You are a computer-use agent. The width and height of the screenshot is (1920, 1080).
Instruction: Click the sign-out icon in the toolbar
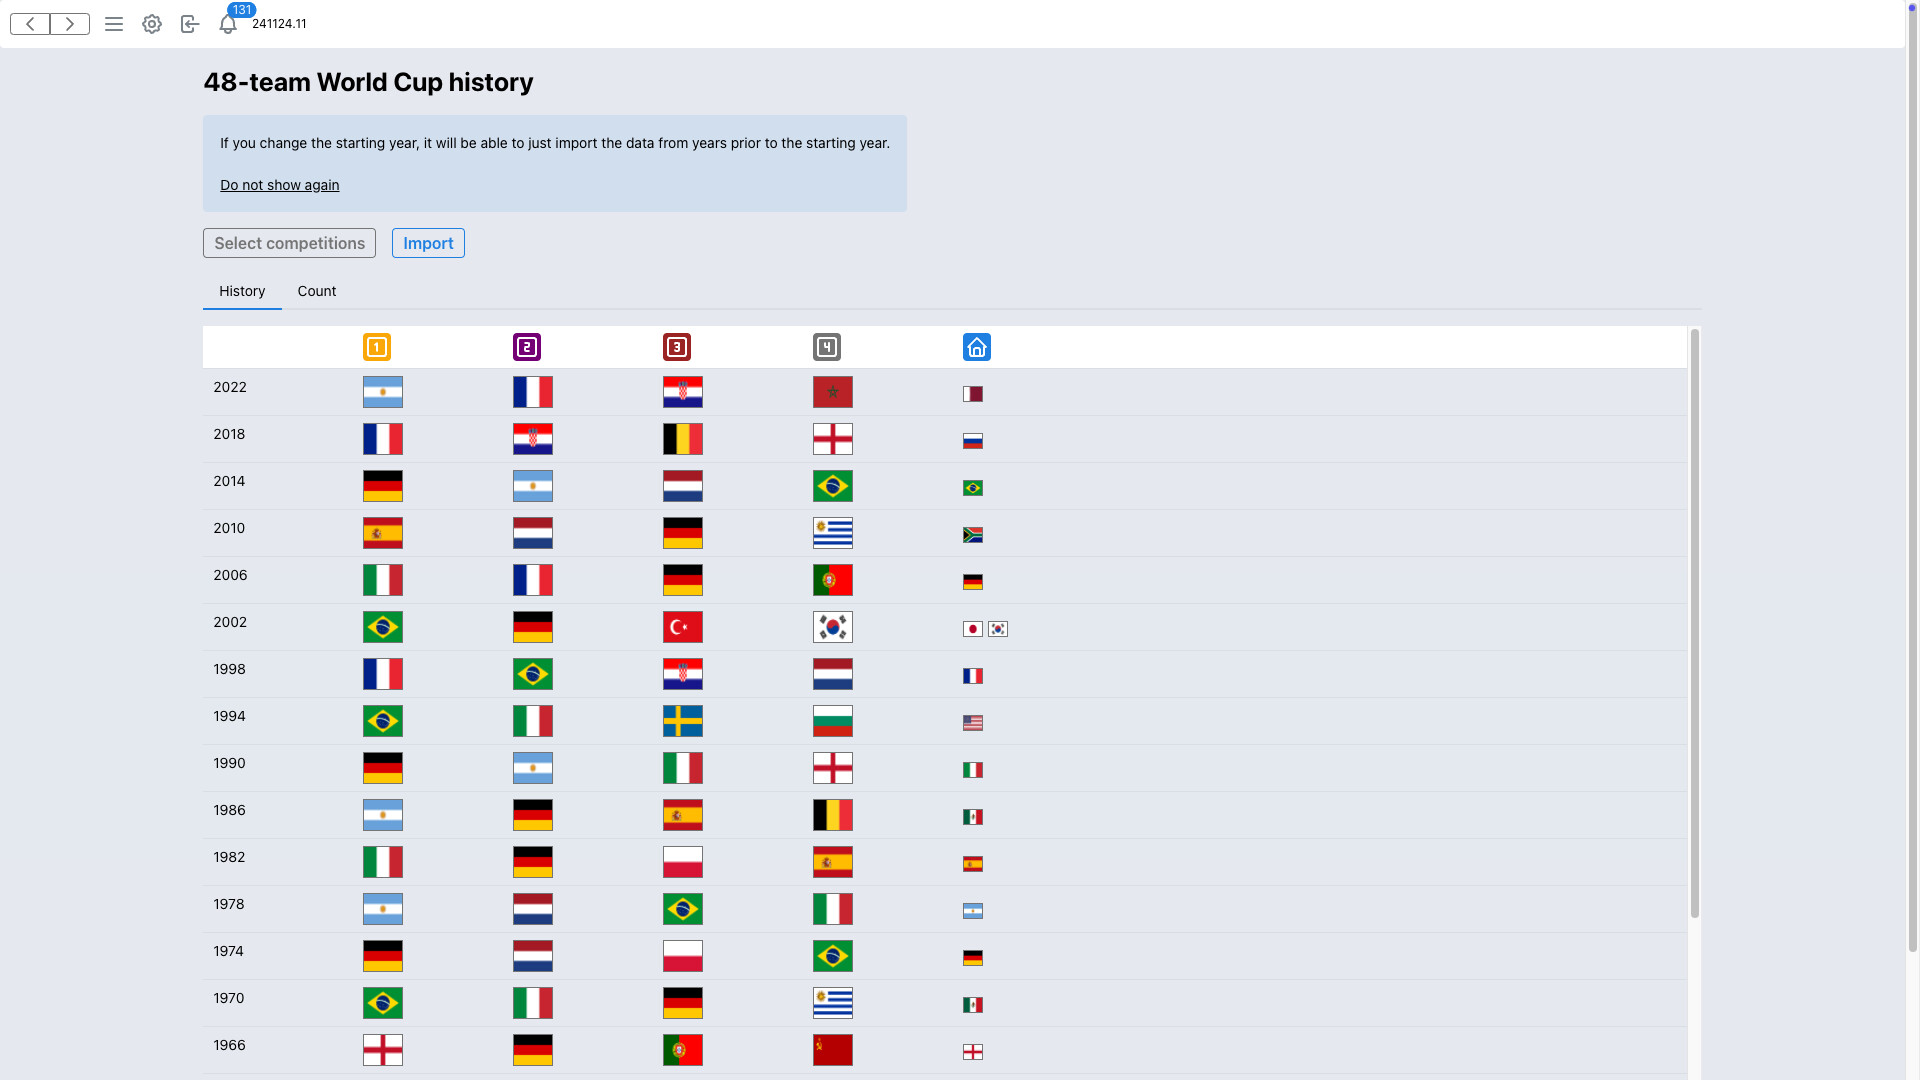190,24
